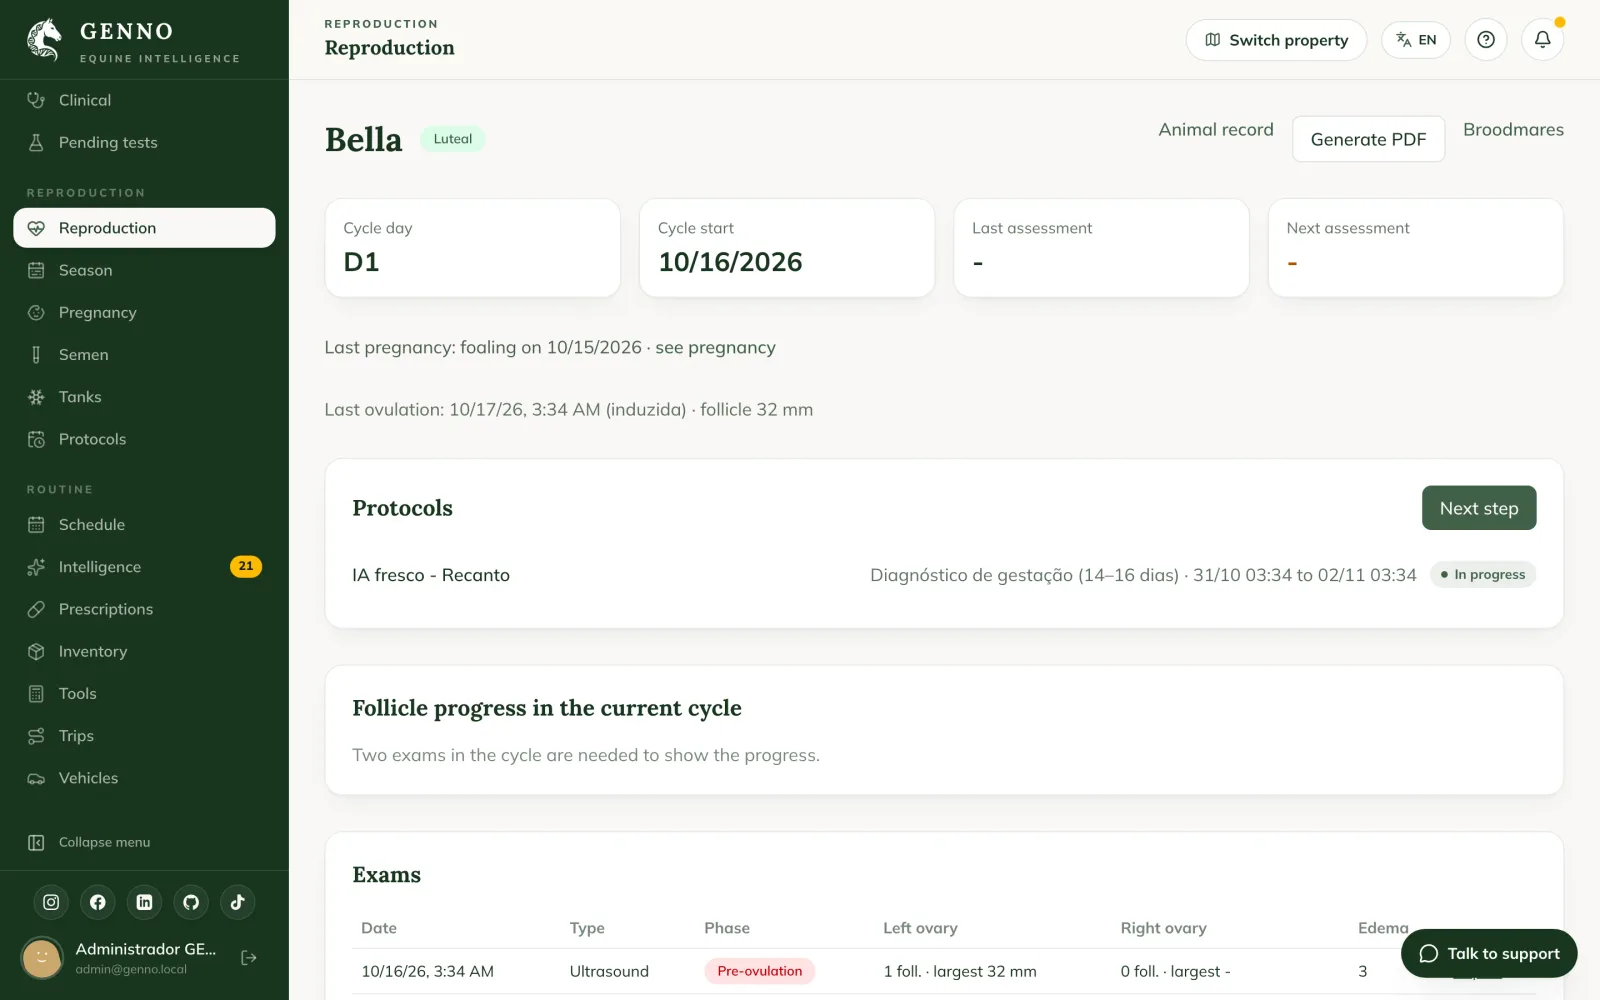Open Pending tests in sidebar

point(144,142)
